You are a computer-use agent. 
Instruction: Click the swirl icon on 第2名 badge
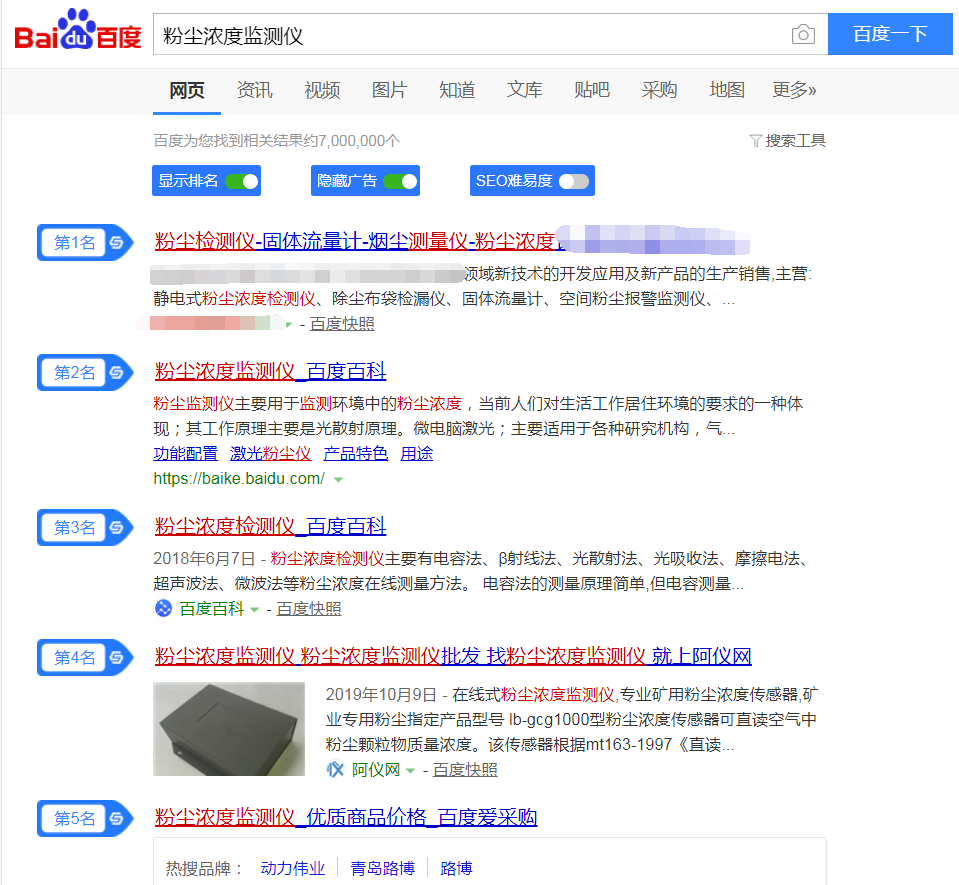pos(116,372)
